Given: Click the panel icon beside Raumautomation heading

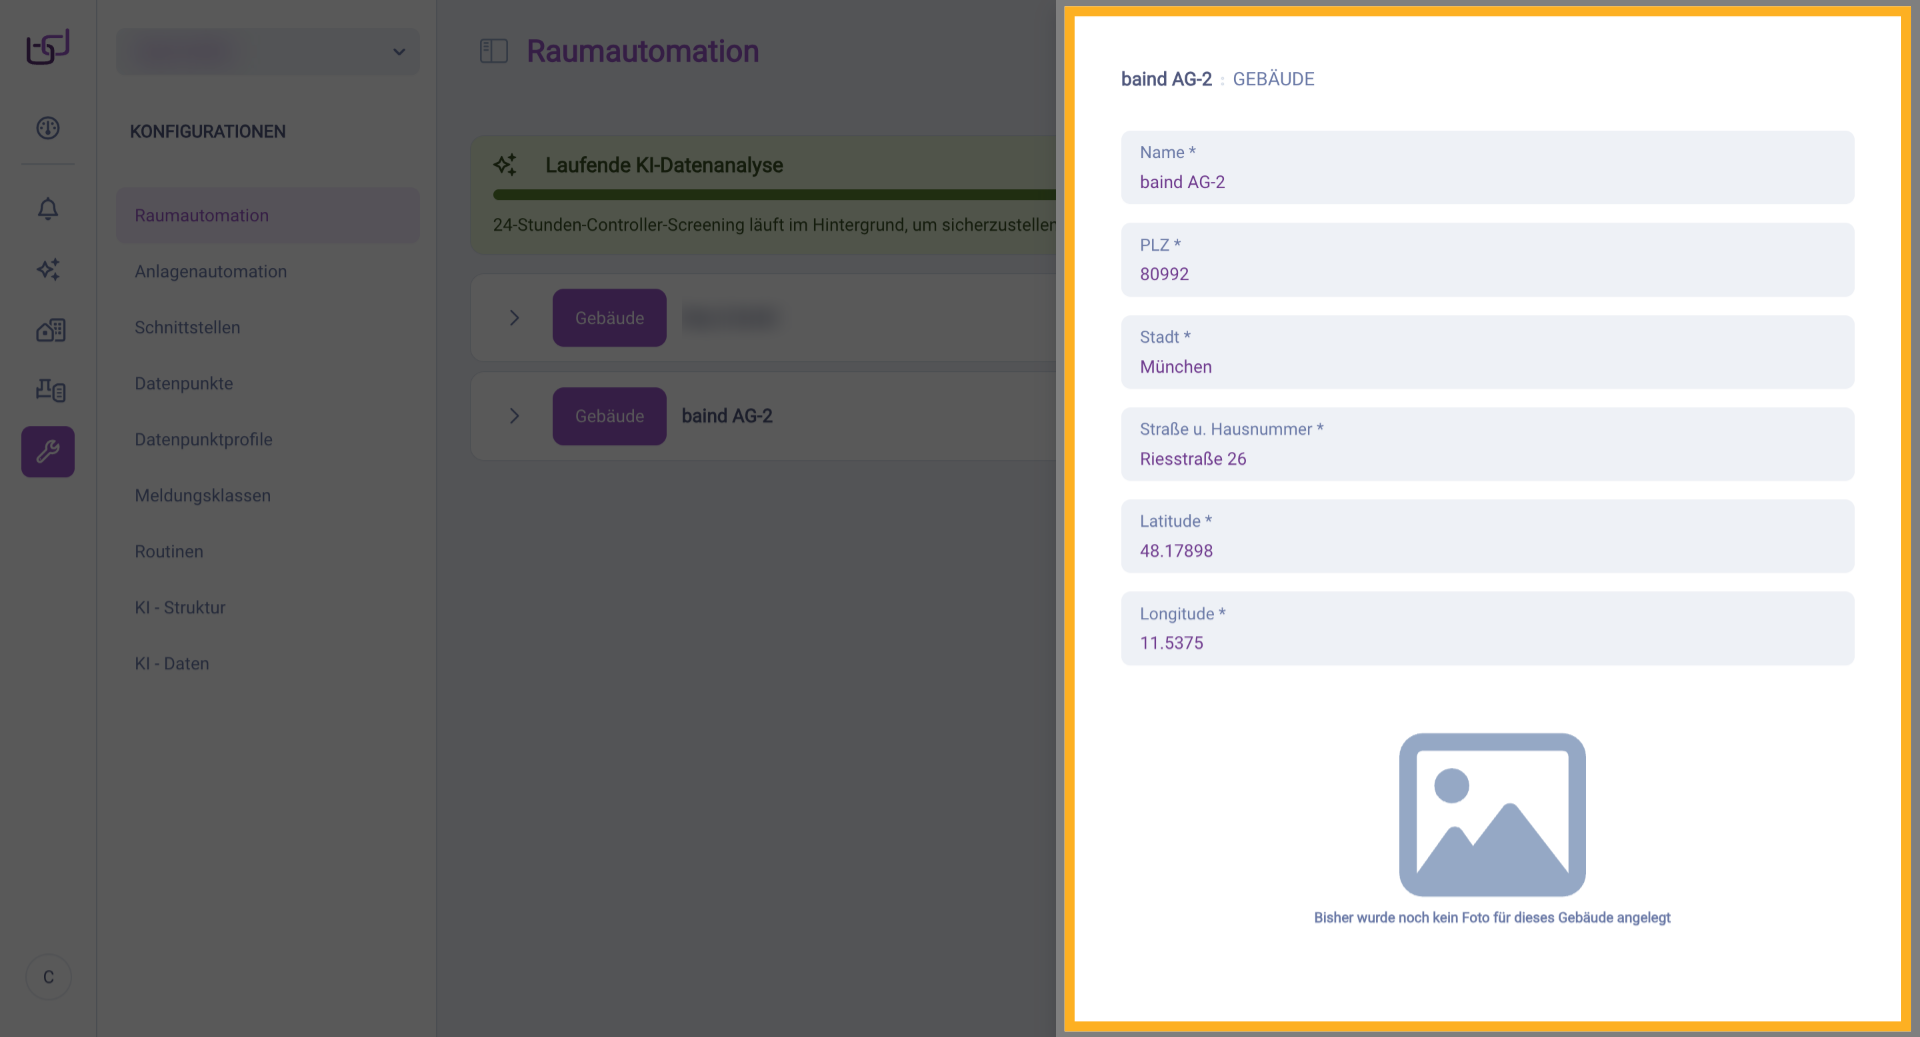Looking at the screenshot, I should [494, 50].
